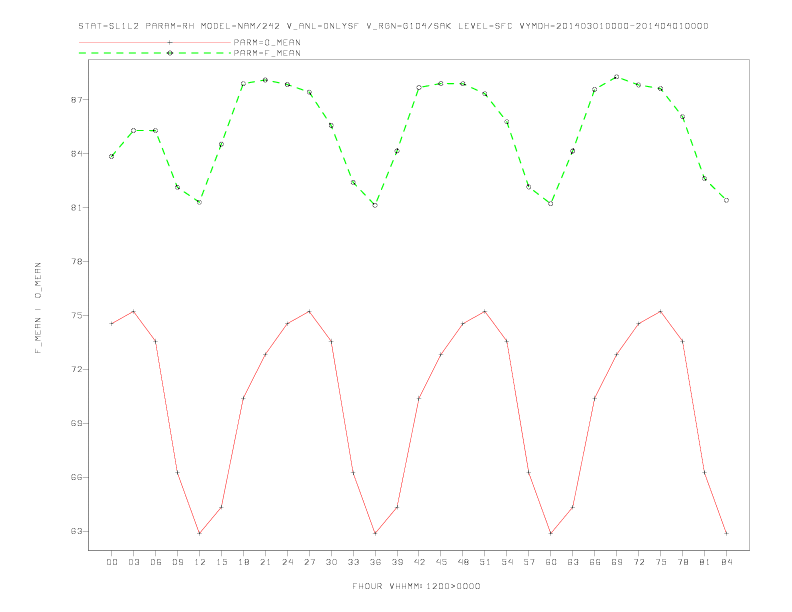The width and height of the screenshot is (792, 612).
Task: Click the green F_MEAN data point at hour 69
Action: (x=617, y=77)
